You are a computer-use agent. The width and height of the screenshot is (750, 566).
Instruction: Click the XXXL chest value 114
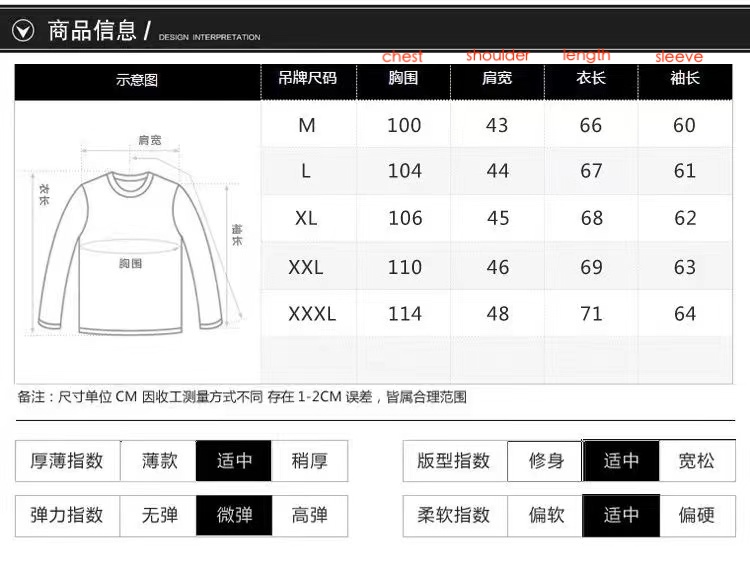coord(404,314)
